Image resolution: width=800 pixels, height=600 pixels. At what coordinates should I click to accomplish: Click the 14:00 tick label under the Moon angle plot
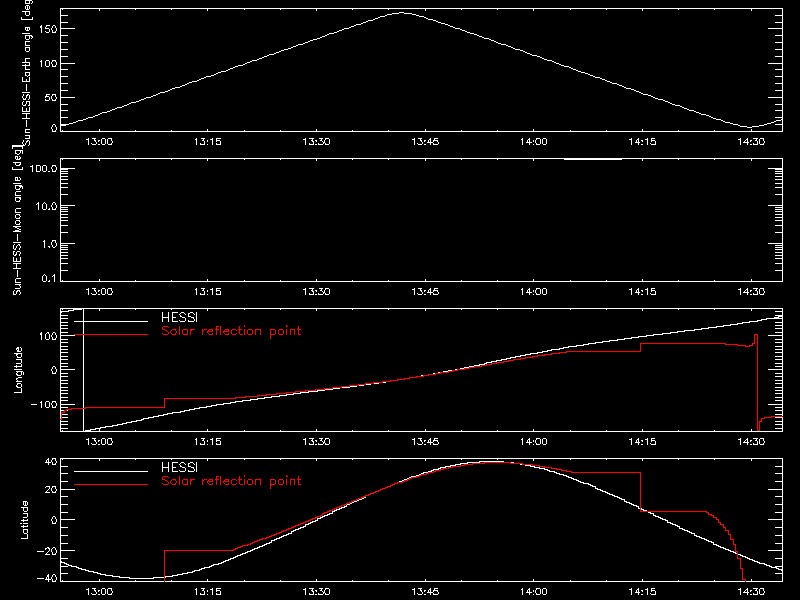click(x=534, y=292)
